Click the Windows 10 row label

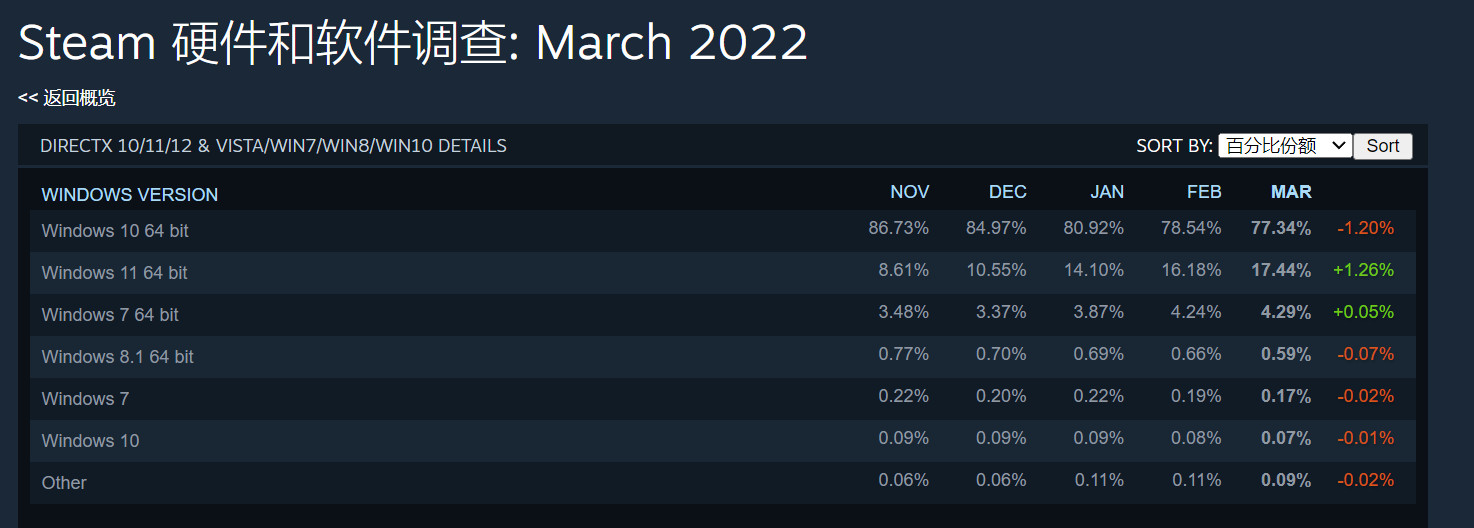coord(90,440)
